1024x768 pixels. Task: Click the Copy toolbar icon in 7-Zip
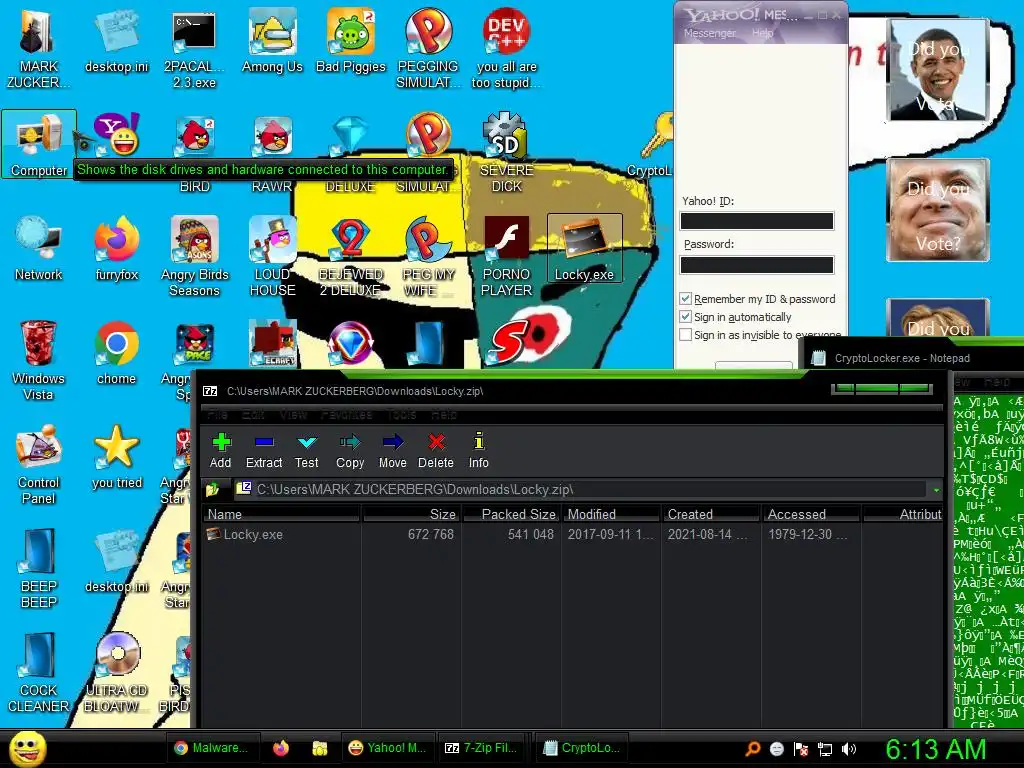tap(350, 451)
